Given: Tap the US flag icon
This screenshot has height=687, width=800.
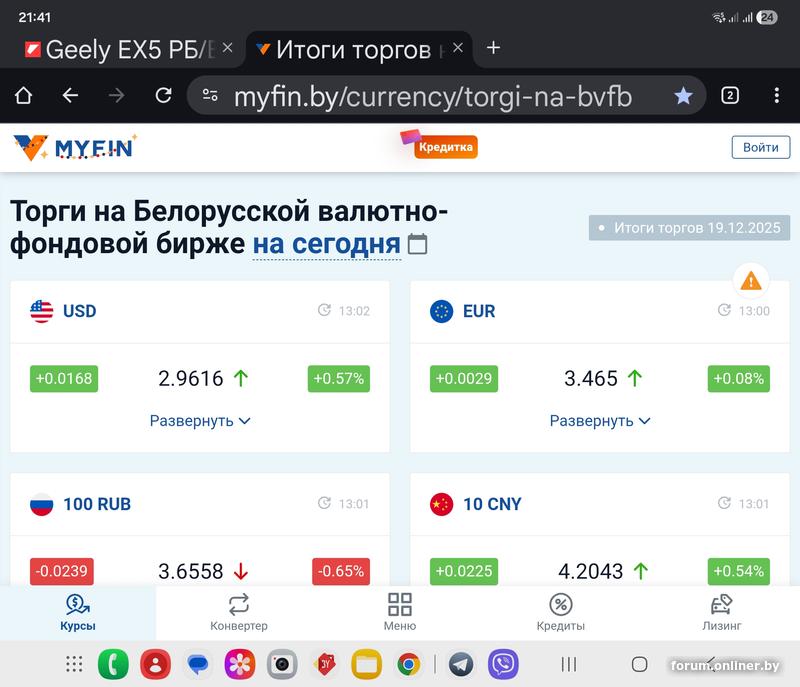Looking at the screenshot, I should coord(41,311).
